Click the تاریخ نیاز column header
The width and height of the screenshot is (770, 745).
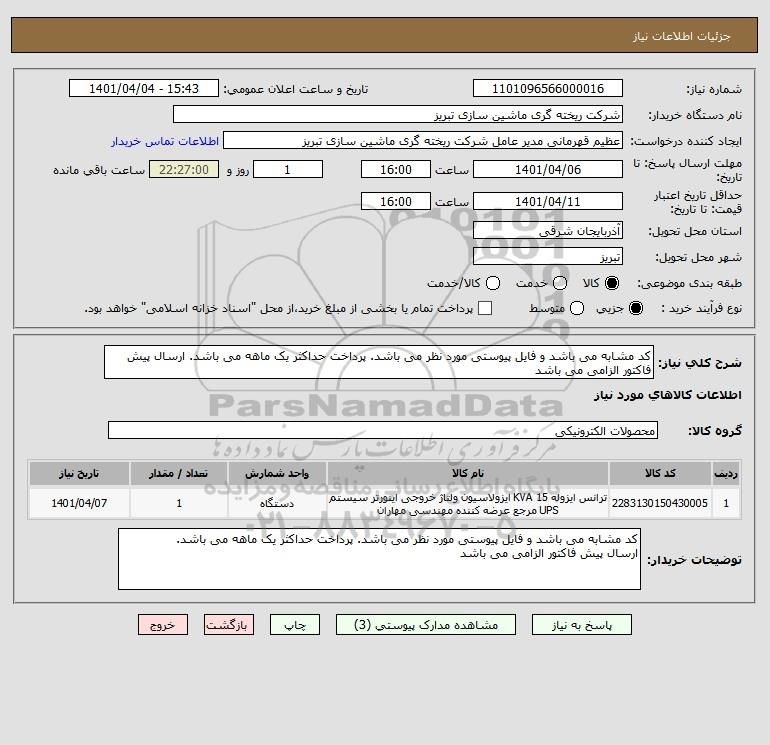pyautogui.click(x=79, y=473)
